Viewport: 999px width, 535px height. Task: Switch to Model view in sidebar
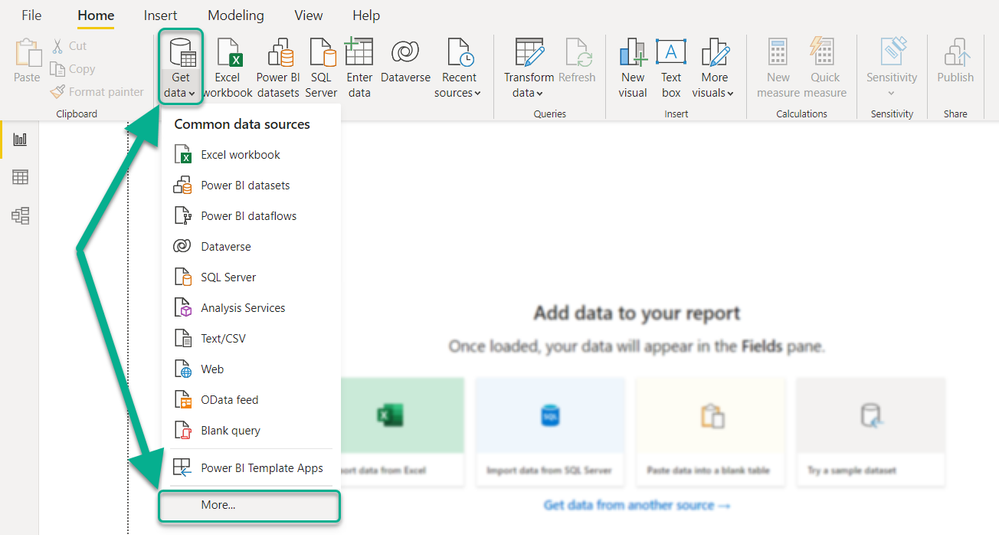coord(20,216)
